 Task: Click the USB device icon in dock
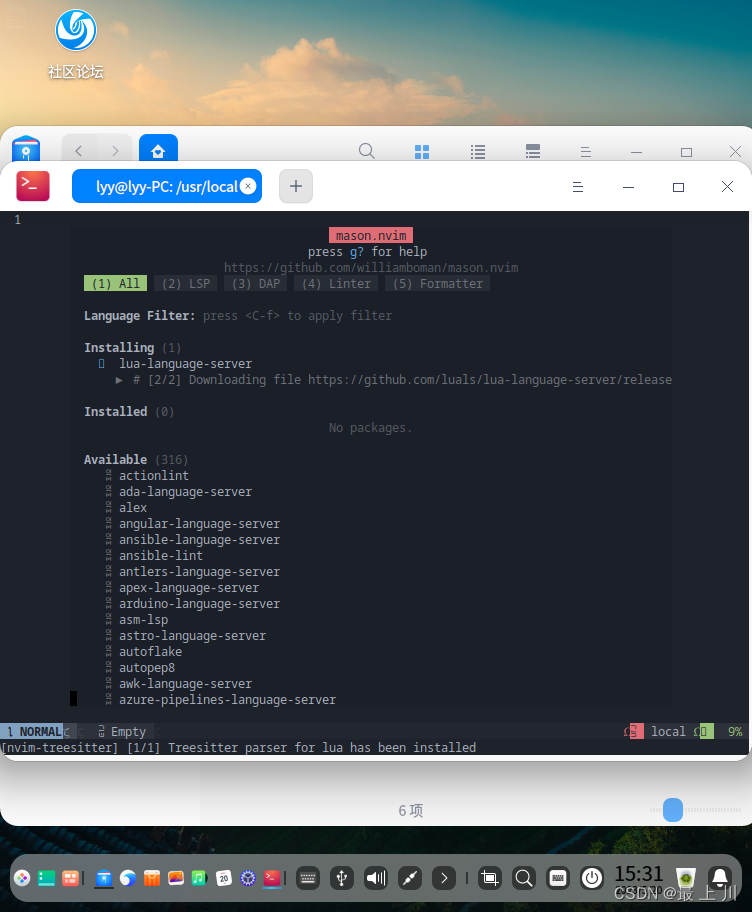342,878
